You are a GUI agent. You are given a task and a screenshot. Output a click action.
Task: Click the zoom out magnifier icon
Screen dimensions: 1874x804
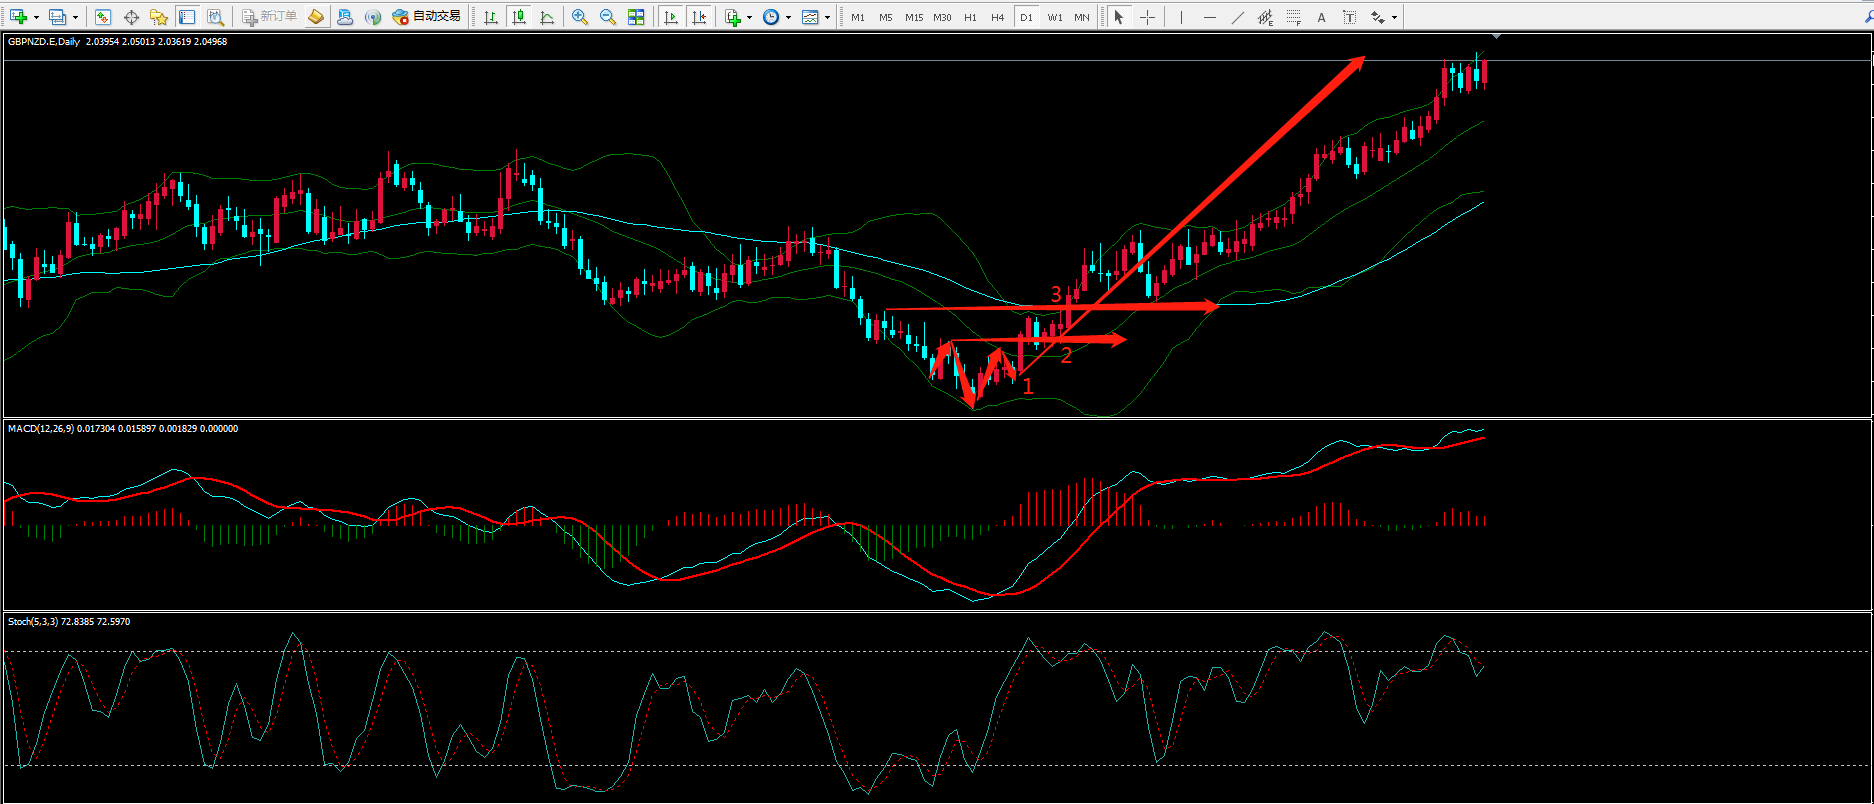pos(607,17)
